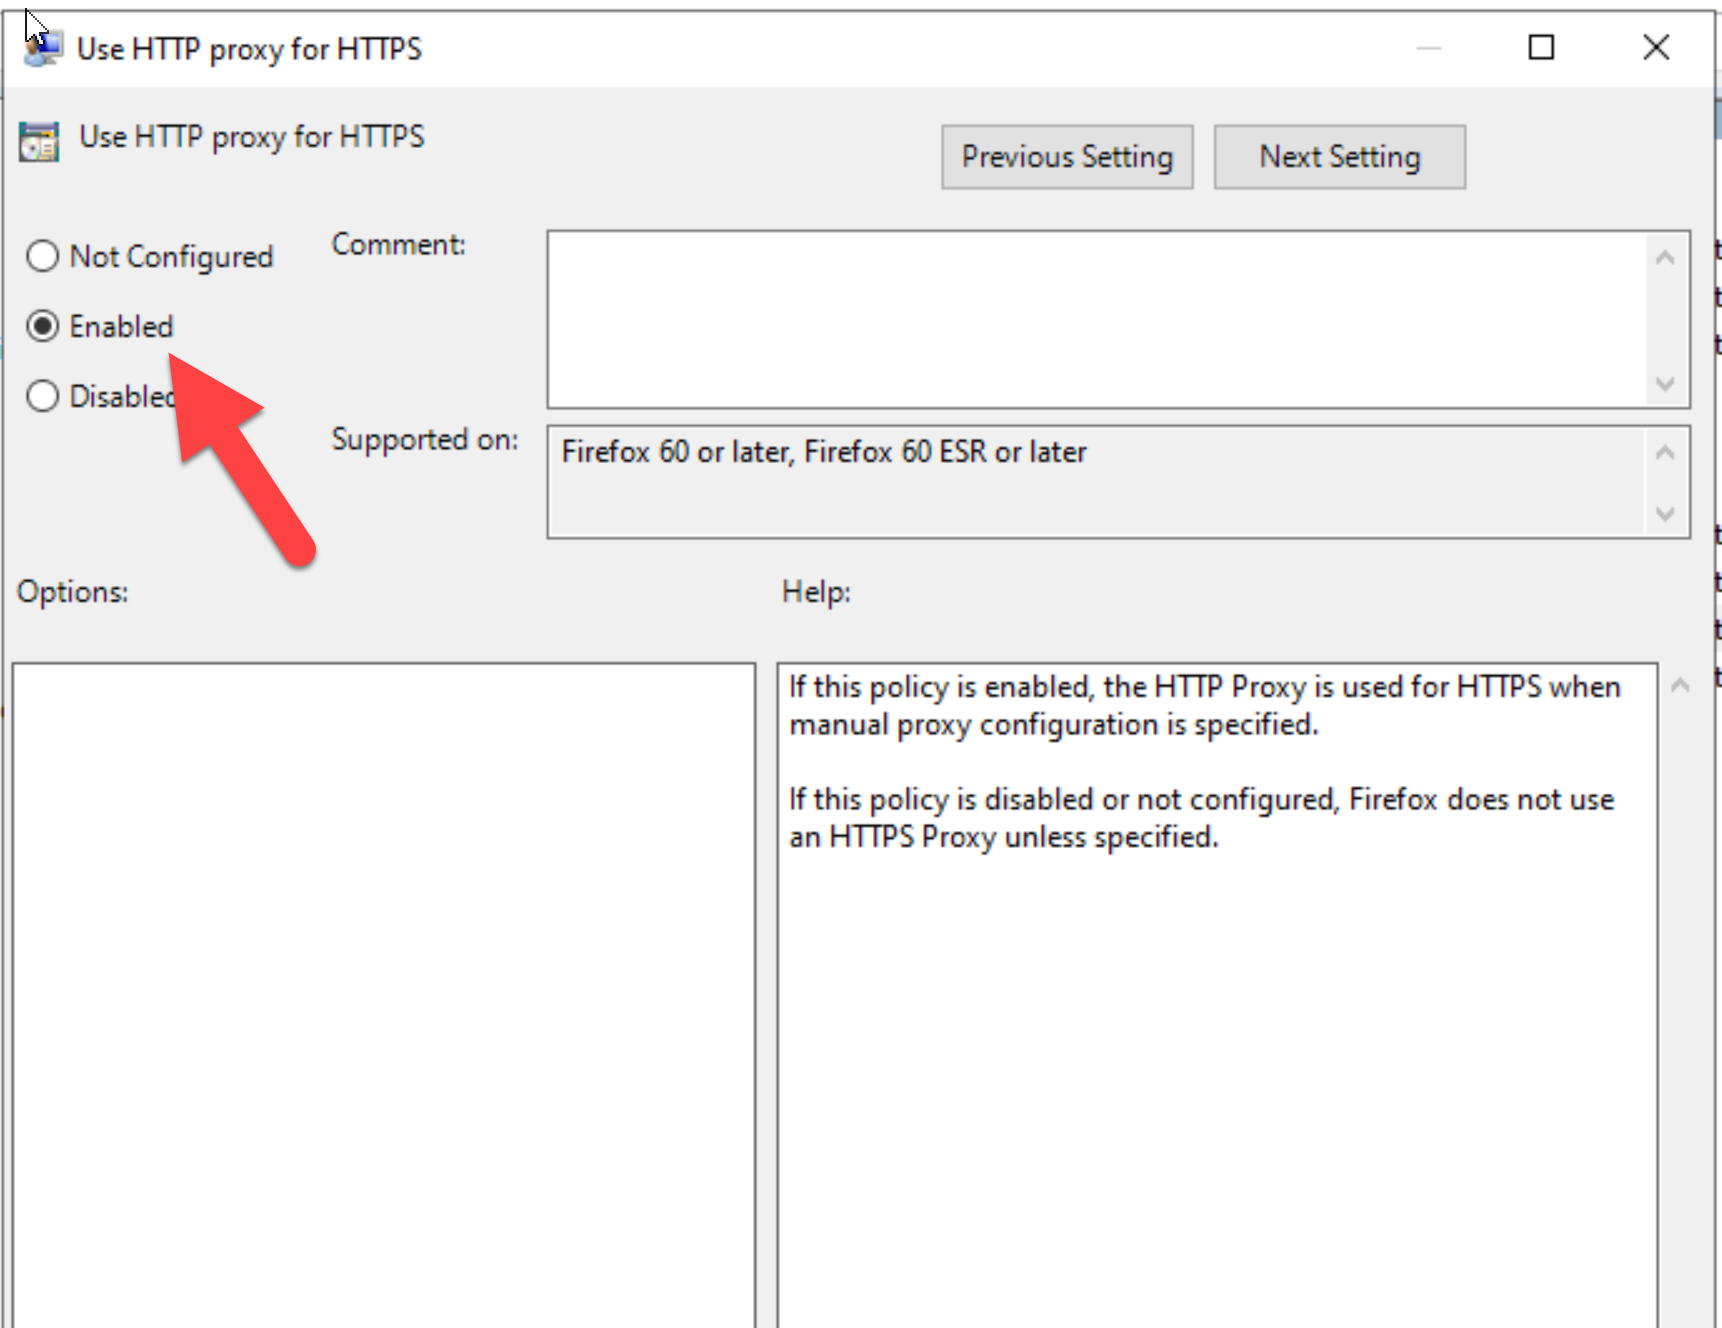Choose the Disabled radio button
The height and width of the screenshot is (1328, 1722).
click(43, 396)
